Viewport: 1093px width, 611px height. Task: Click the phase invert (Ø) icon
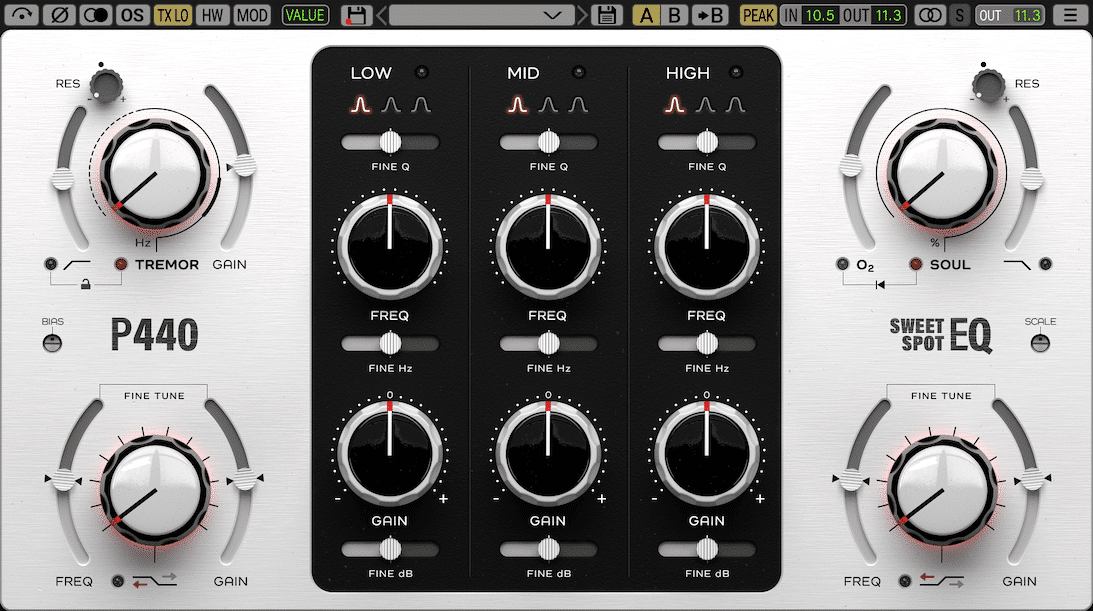coord(61,15)
